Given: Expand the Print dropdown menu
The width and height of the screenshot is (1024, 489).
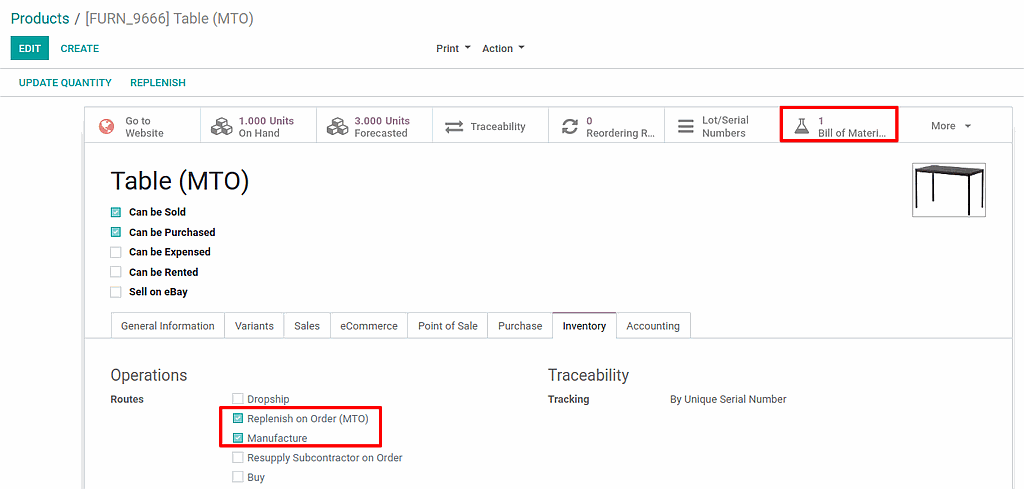Looking at the screenshot, I should 453,48.
